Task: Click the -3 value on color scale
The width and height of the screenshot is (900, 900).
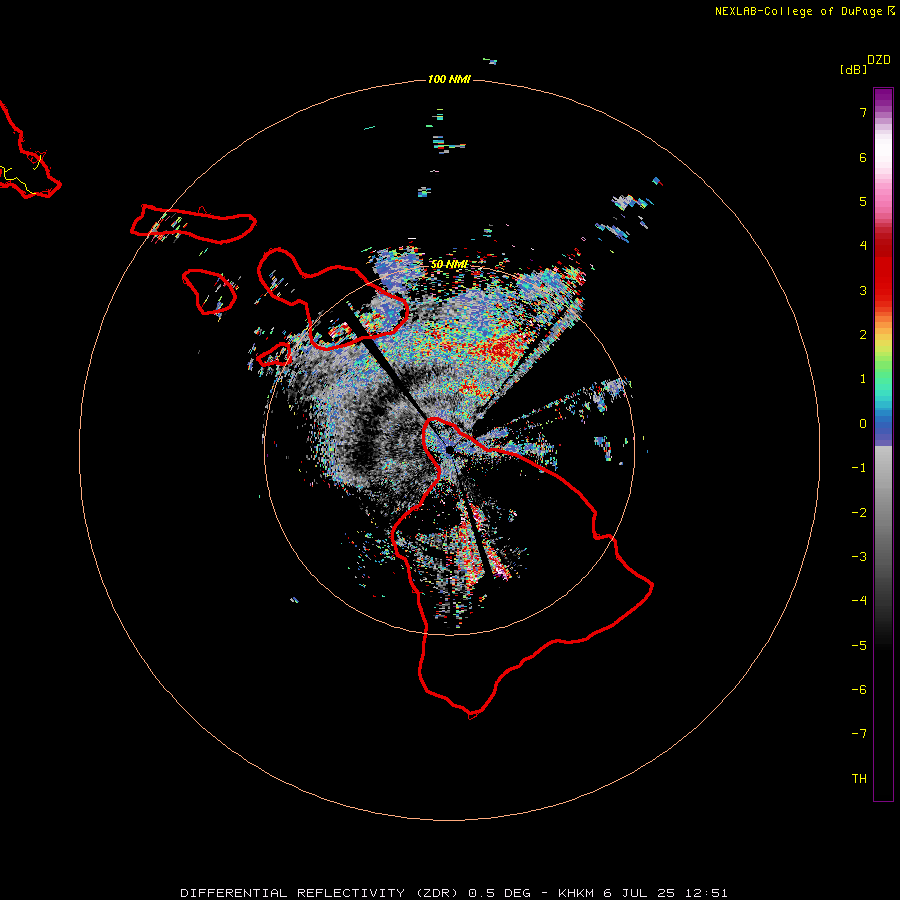Action: [859, 557]
